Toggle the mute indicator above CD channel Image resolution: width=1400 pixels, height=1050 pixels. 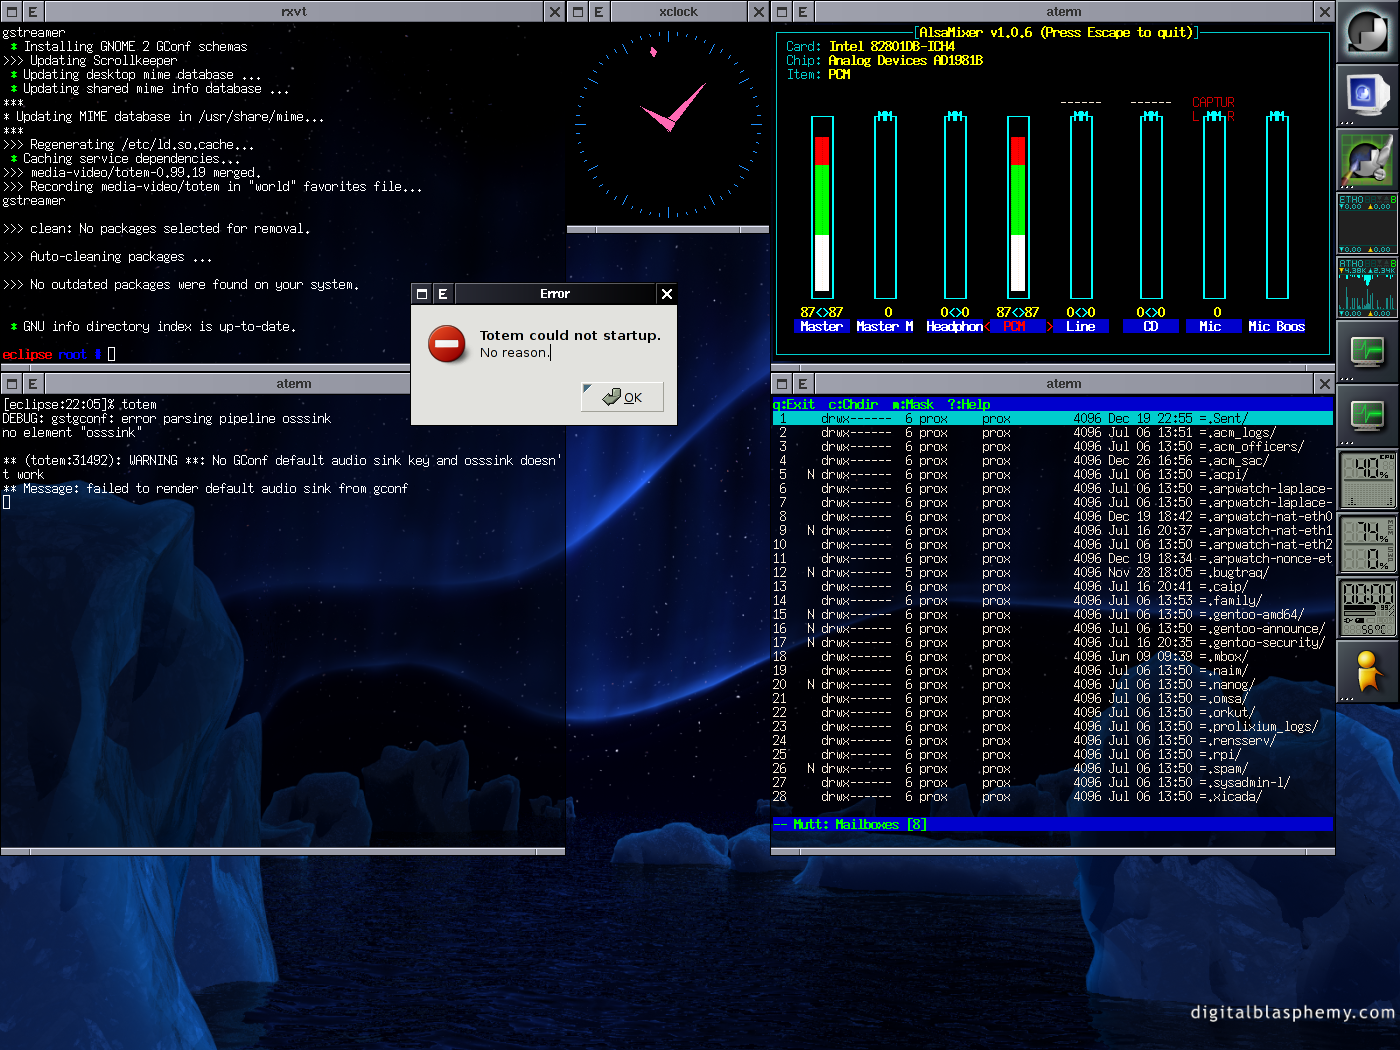click(1151, 116)
